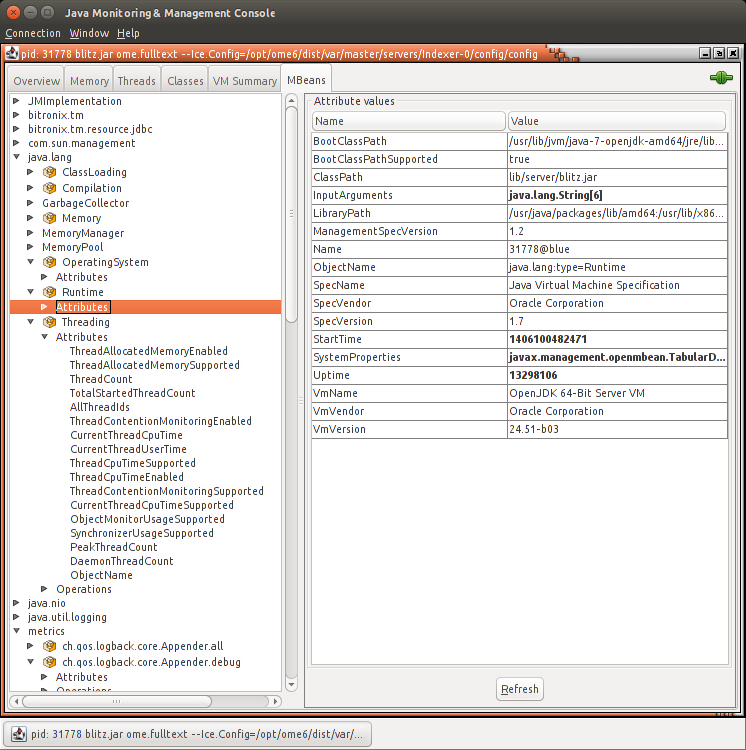Click the Appender.all MBean icon

pyautogui.click(x=49, y=647)
